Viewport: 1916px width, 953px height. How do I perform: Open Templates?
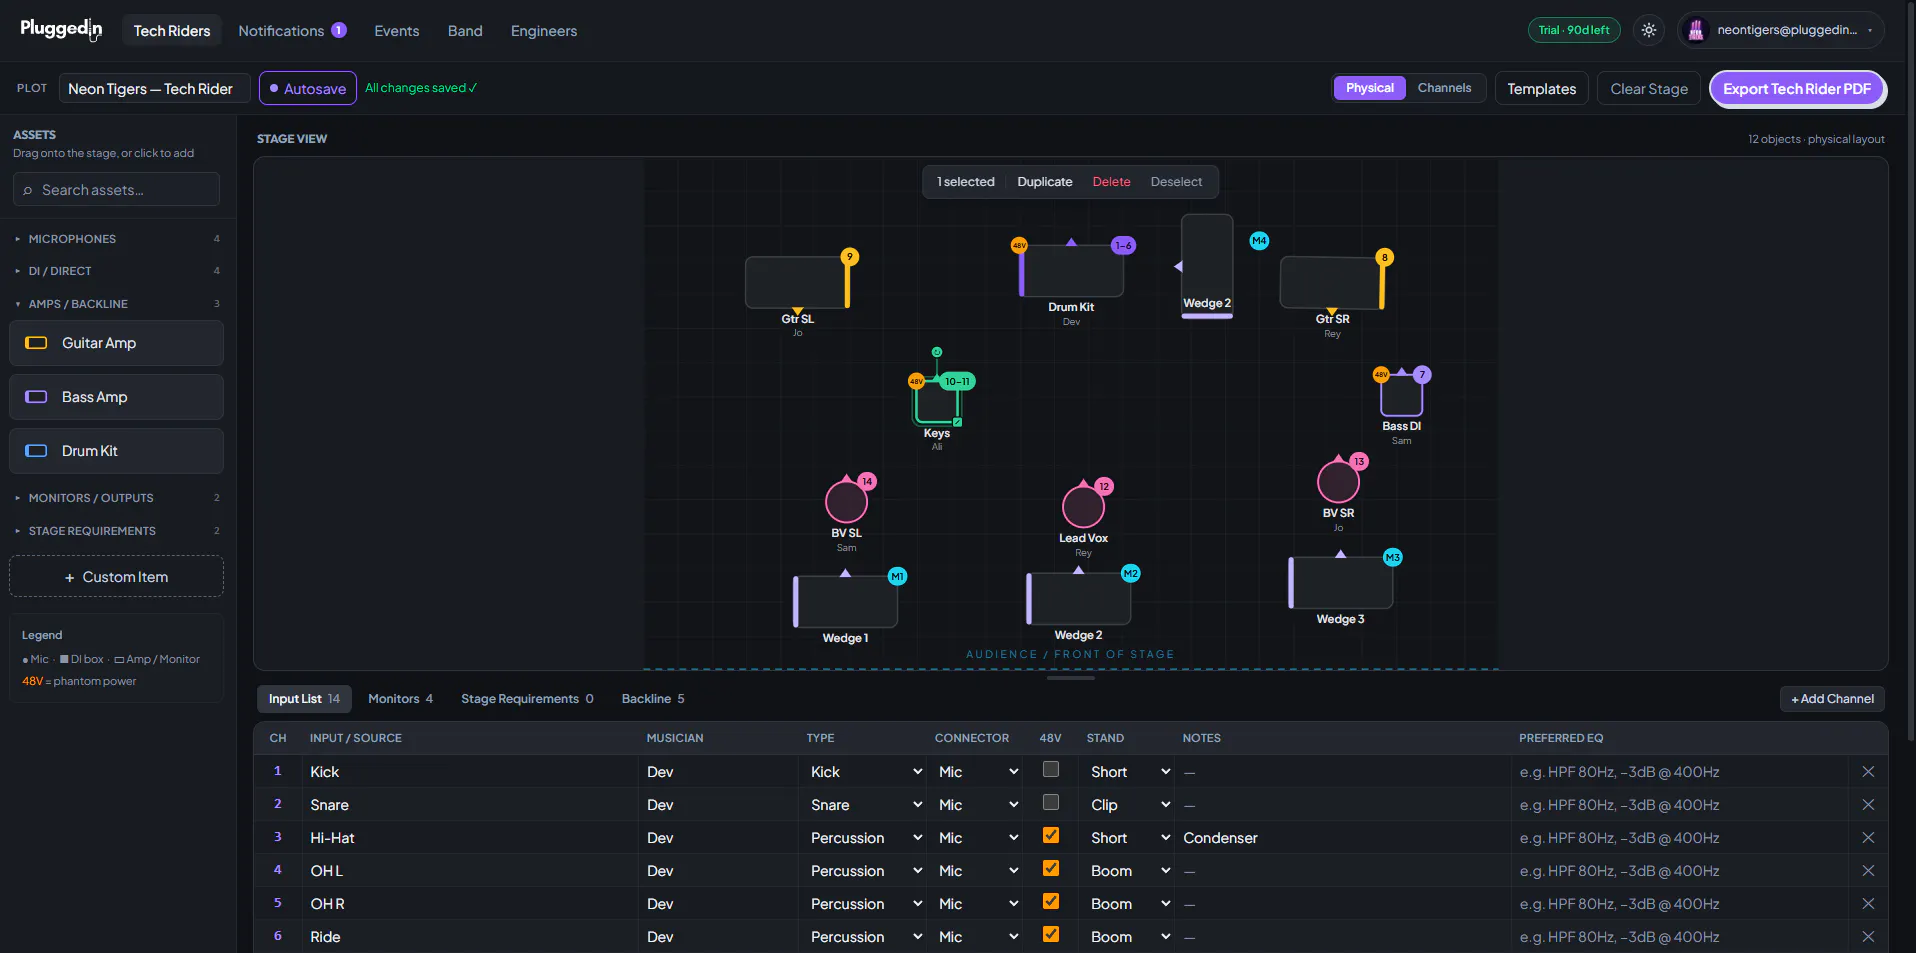pos(1541,89)
